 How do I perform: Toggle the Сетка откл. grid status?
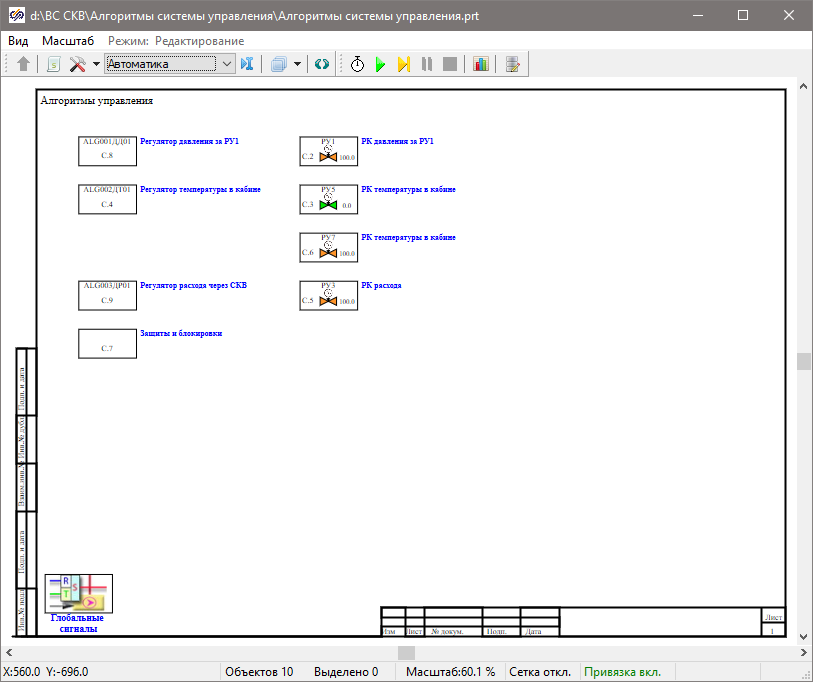point(540,671)
